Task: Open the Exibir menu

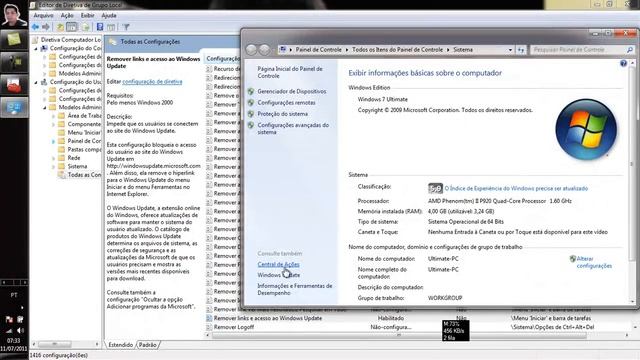Action: point(87,16)
